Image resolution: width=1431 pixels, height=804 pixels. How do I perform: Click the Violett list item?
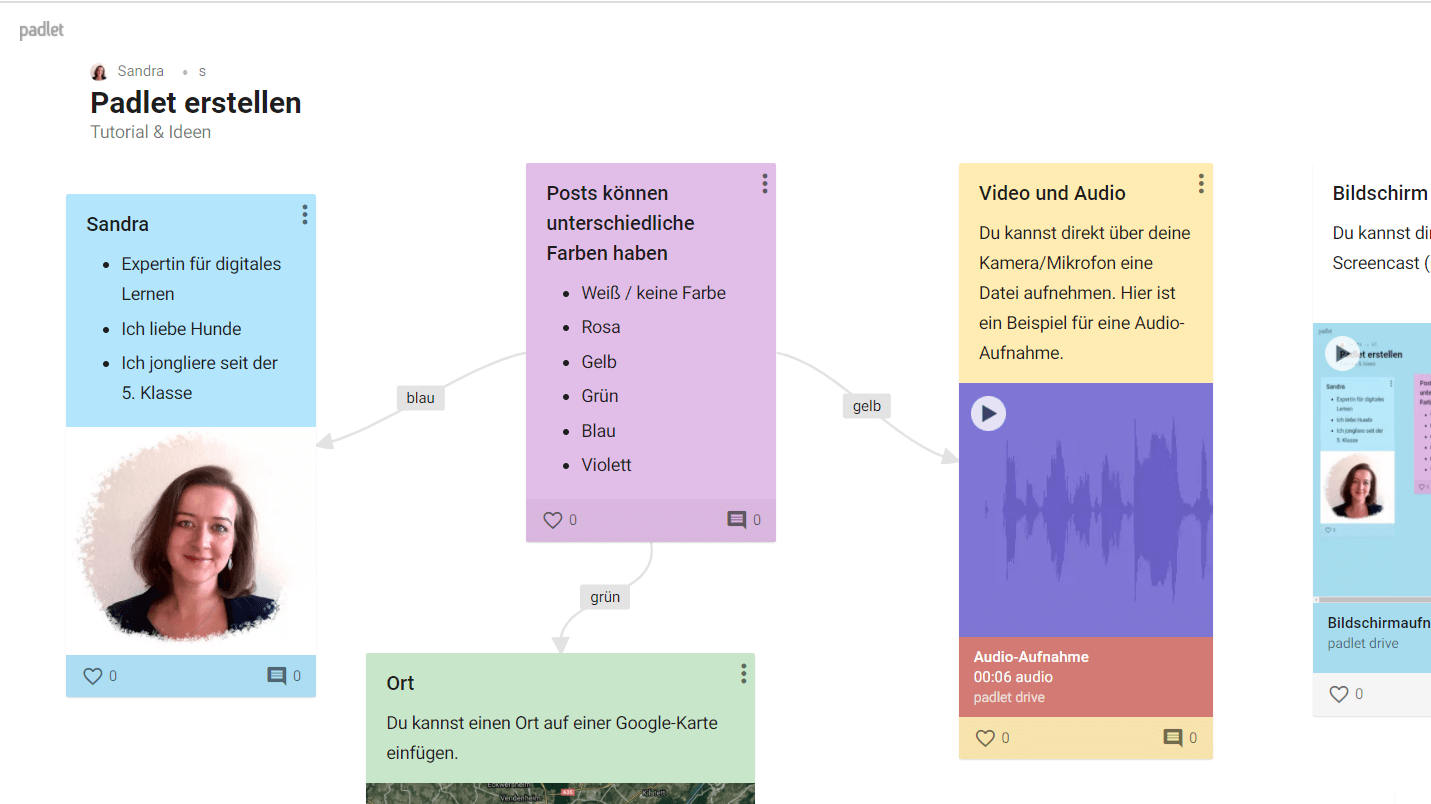(x=607, y=465)
